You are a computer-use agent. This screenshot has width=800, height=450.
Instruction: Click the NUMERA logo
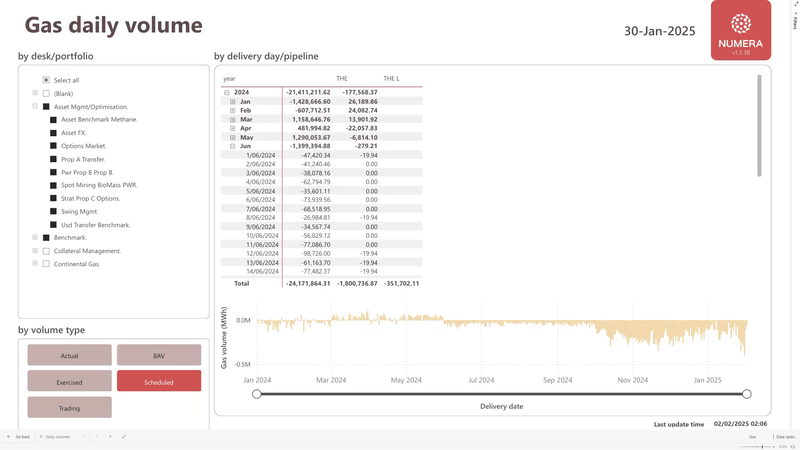point(741,30)
